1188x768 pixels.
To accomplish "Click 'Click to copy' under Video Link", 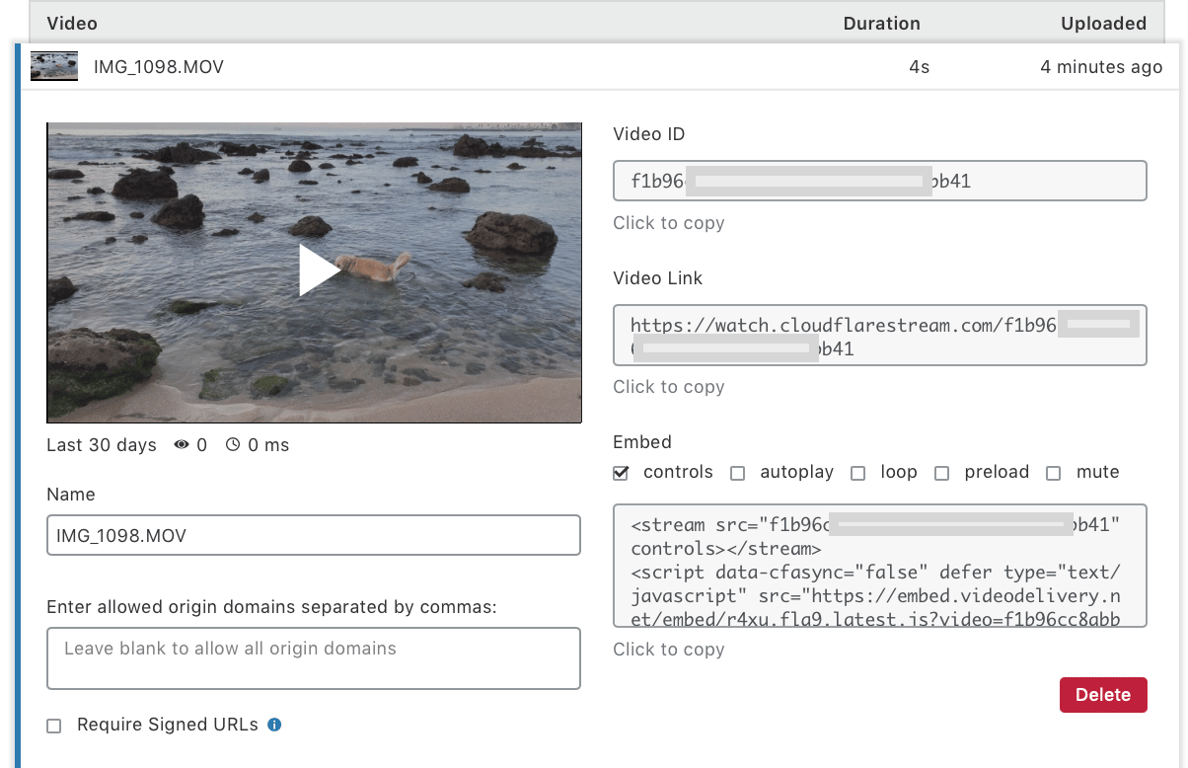I will click(669, 387).
